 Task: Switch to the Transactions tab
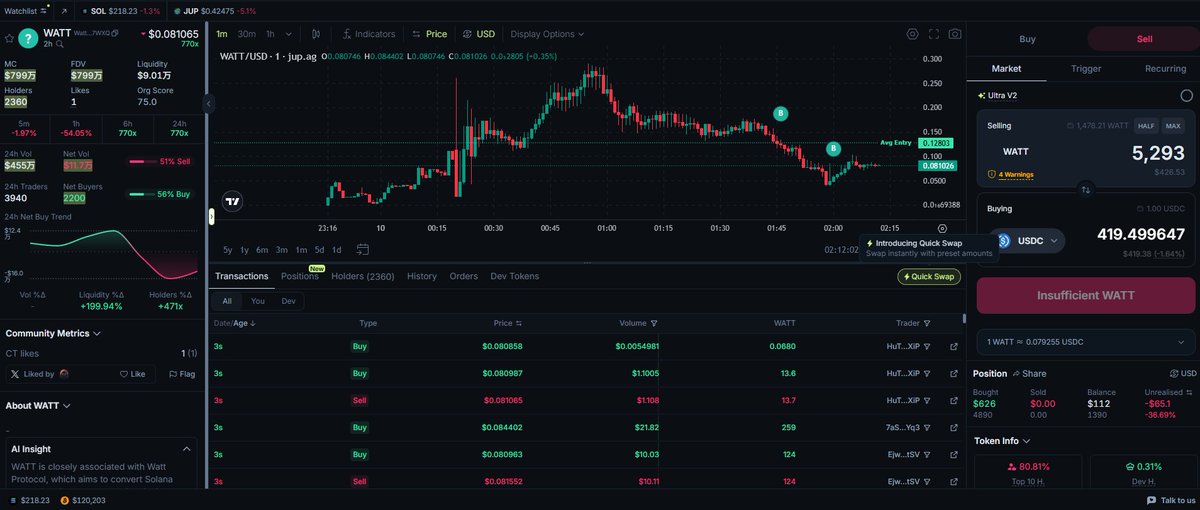242,276
